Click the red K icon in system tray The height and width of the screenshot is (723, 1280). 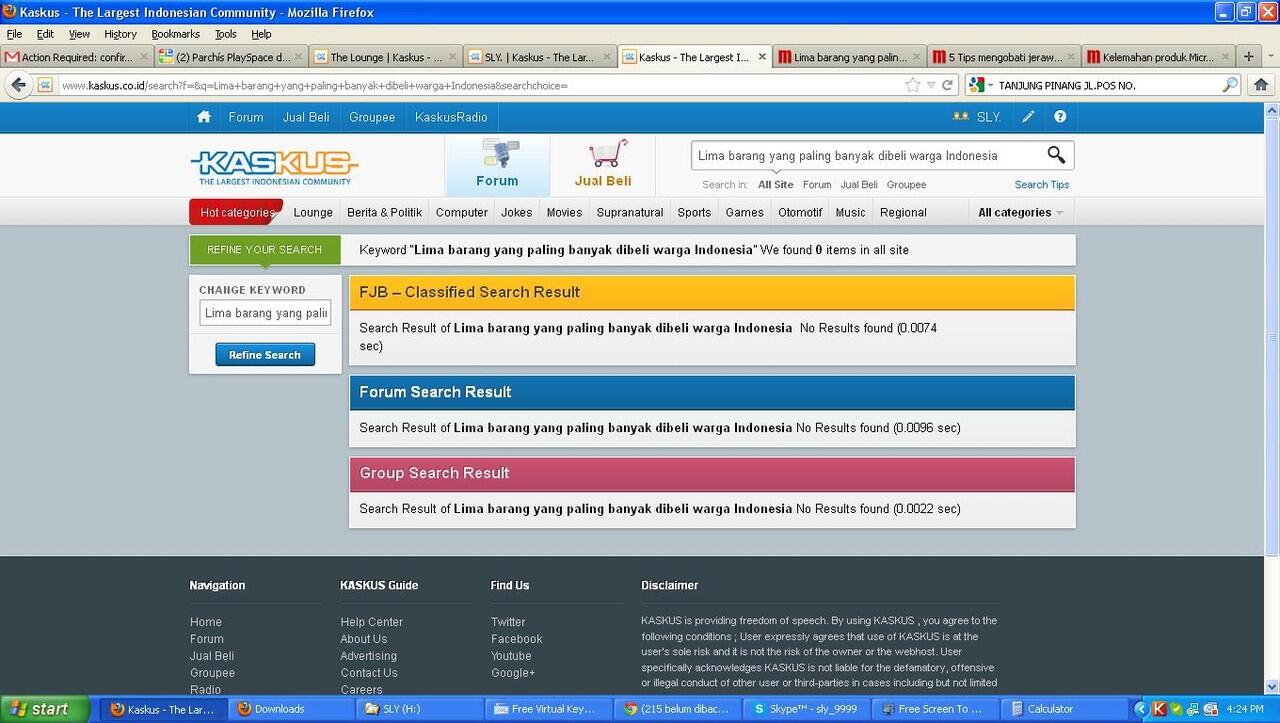pos(1159,709)
